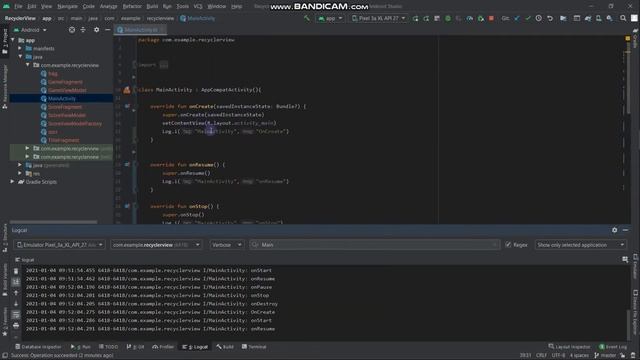This screenshot has width=640, height=360.
Task: Click the Logcat down arrow icon
Action: point(16,303)
